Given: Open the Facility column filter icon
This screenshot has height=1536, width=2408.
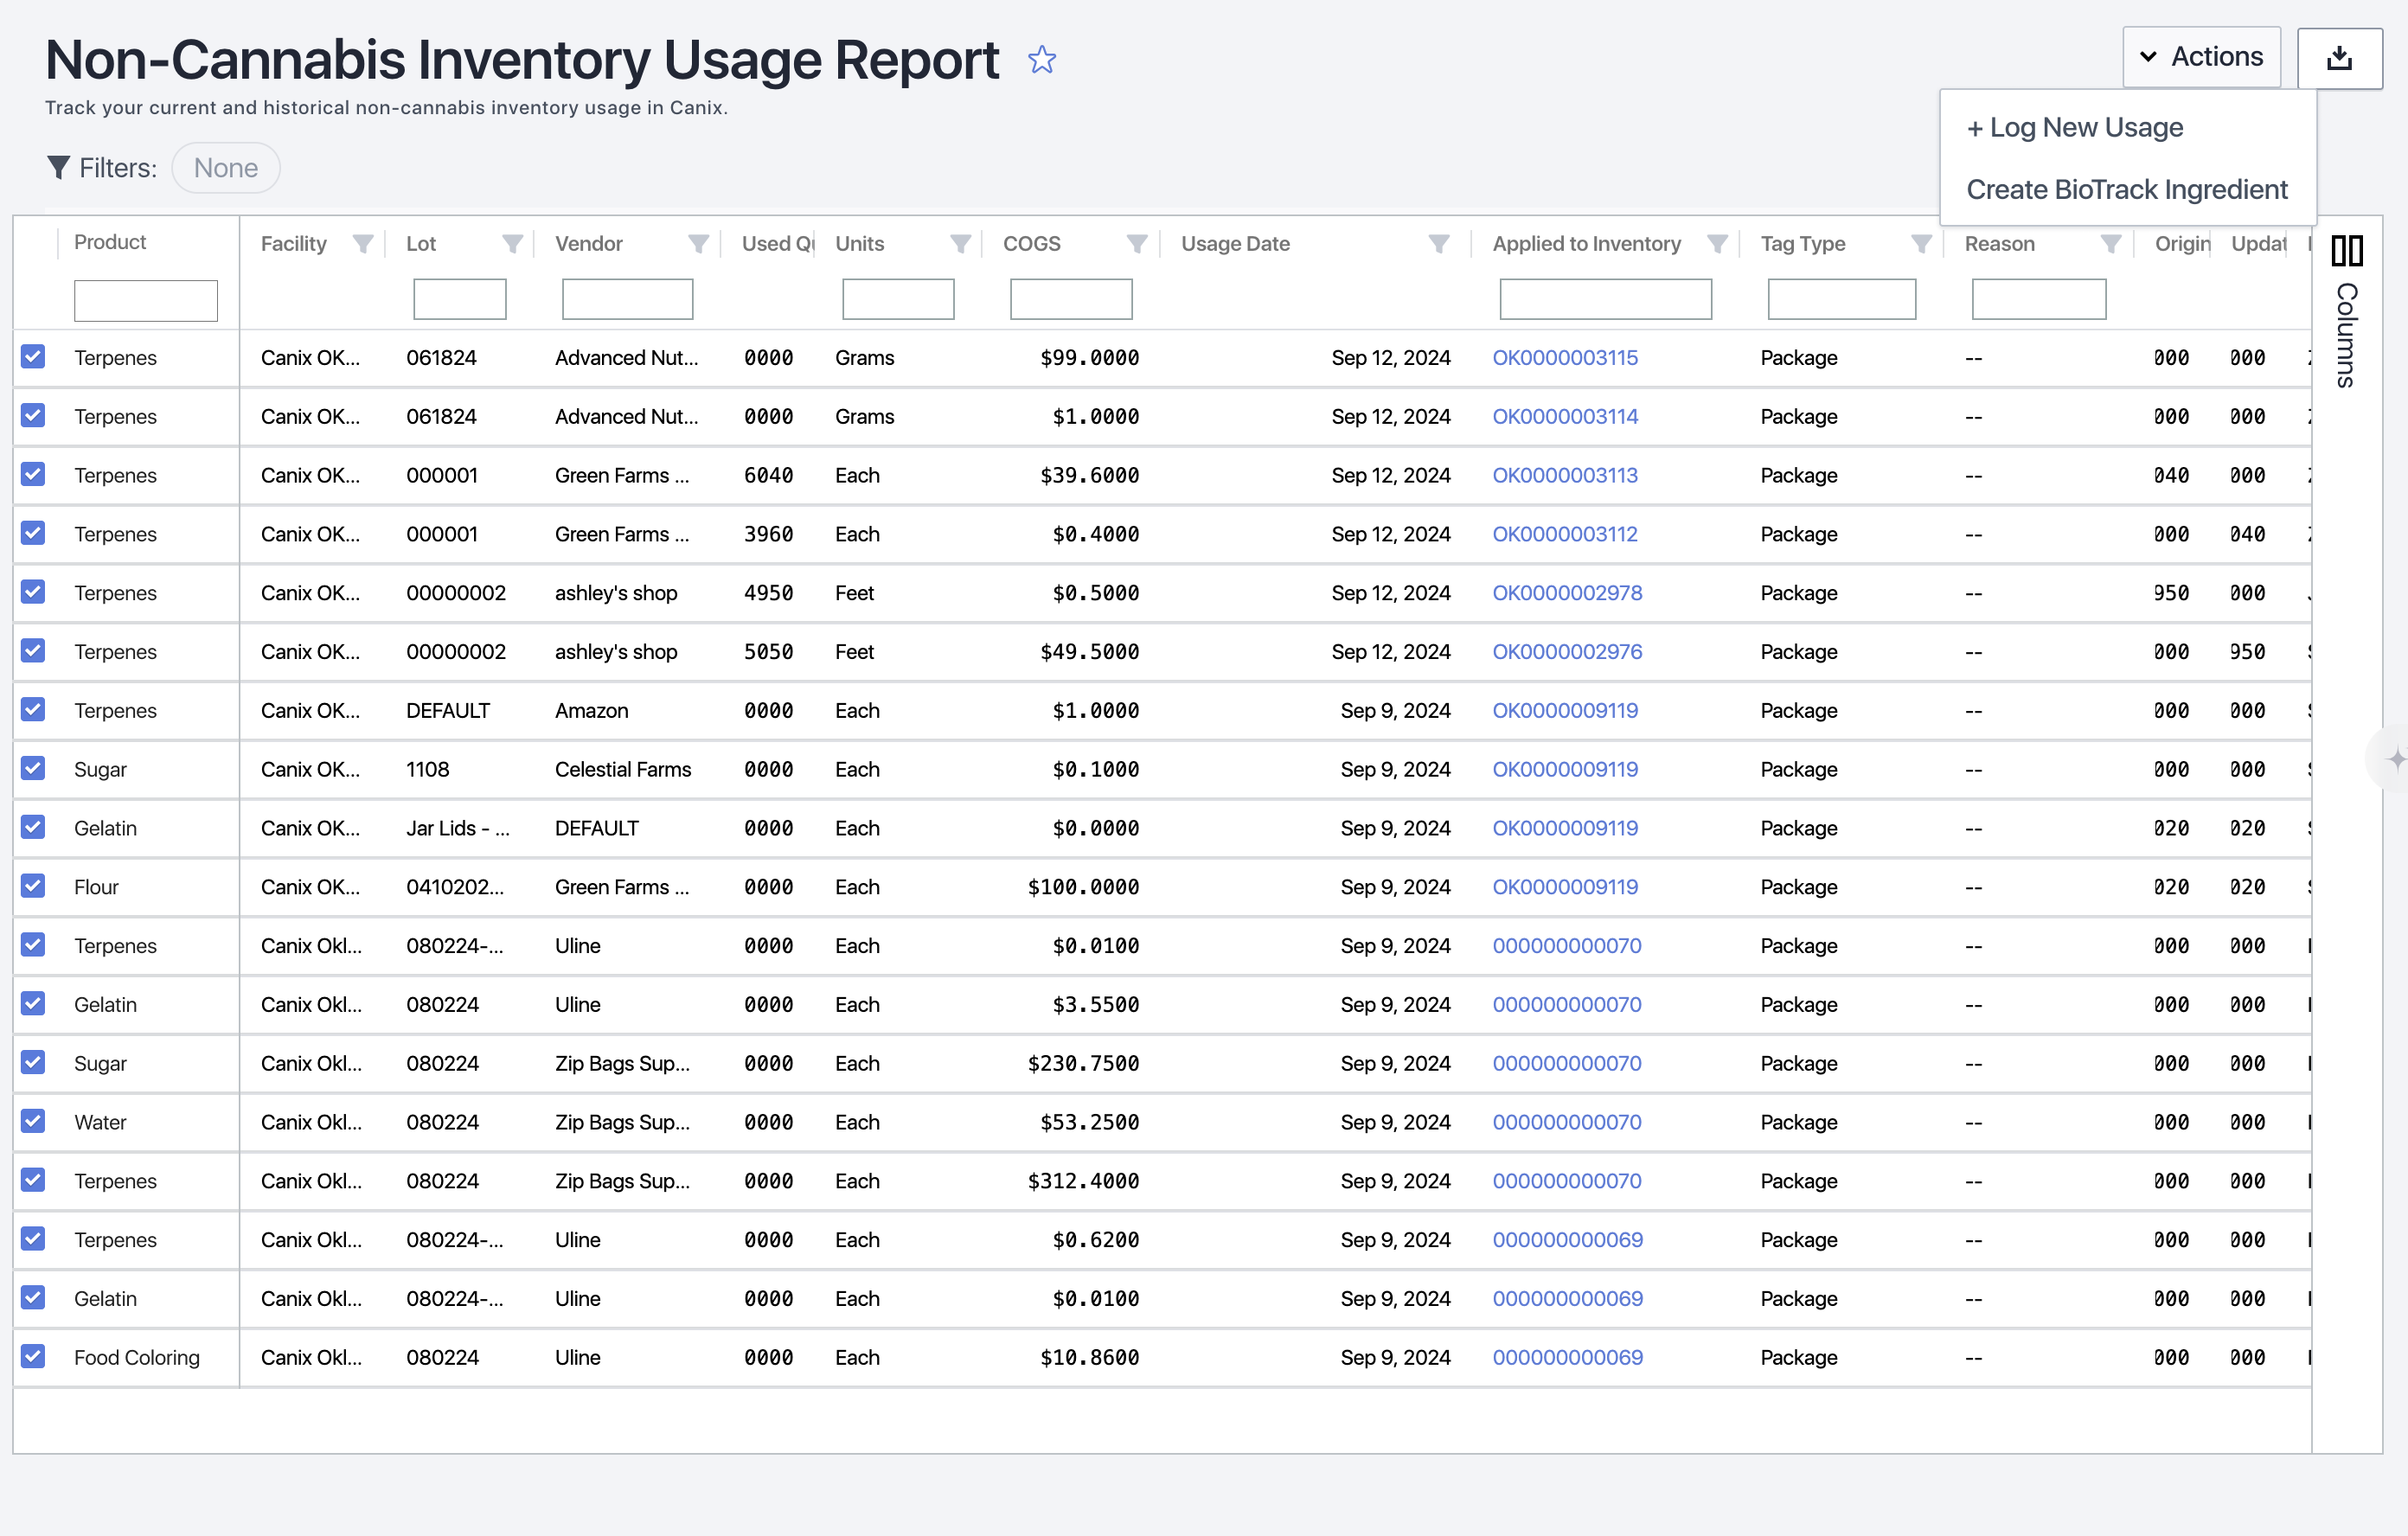Looking at the screenshot, I should click(363, 244).
